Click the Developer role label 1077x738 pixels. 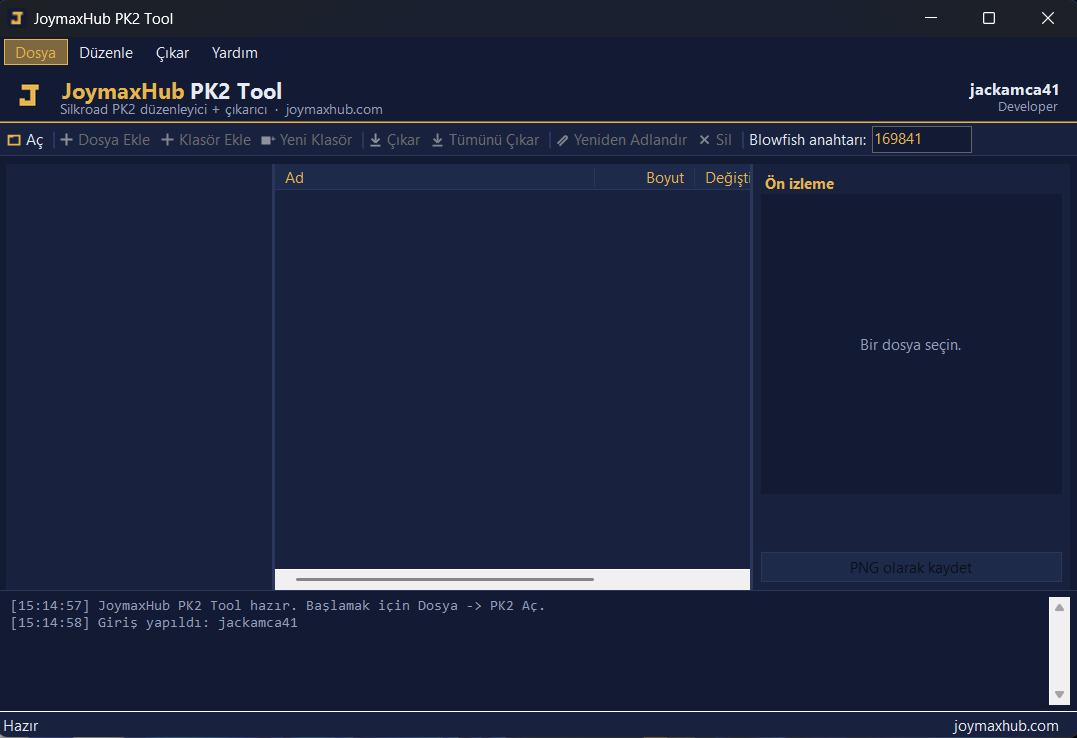pyautogui.click(x=1028, y=107)
